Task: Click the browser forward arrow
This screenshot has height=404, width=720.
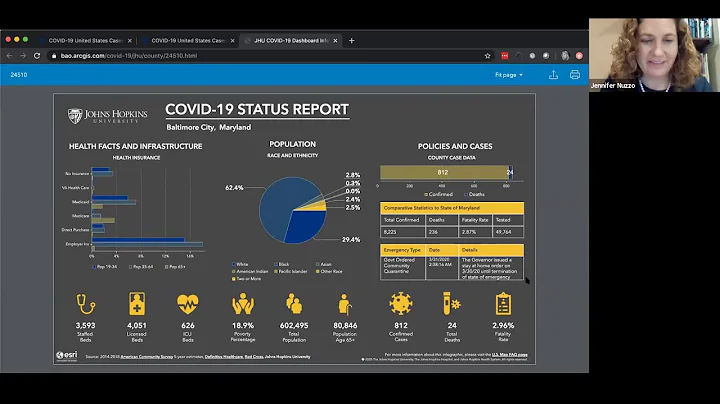Action: [23, 56]
